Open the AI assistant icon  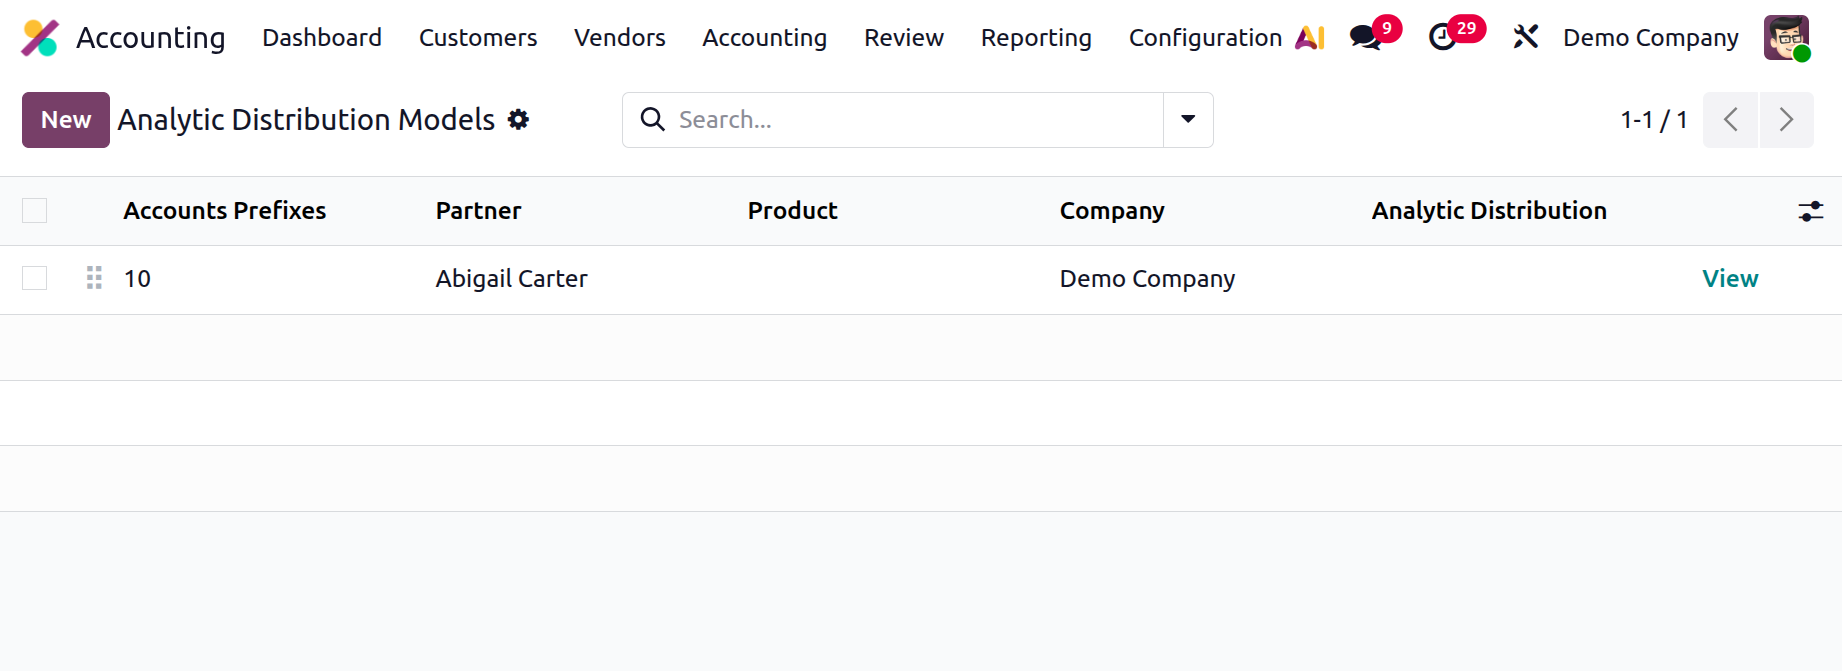tap(1310, 38)
